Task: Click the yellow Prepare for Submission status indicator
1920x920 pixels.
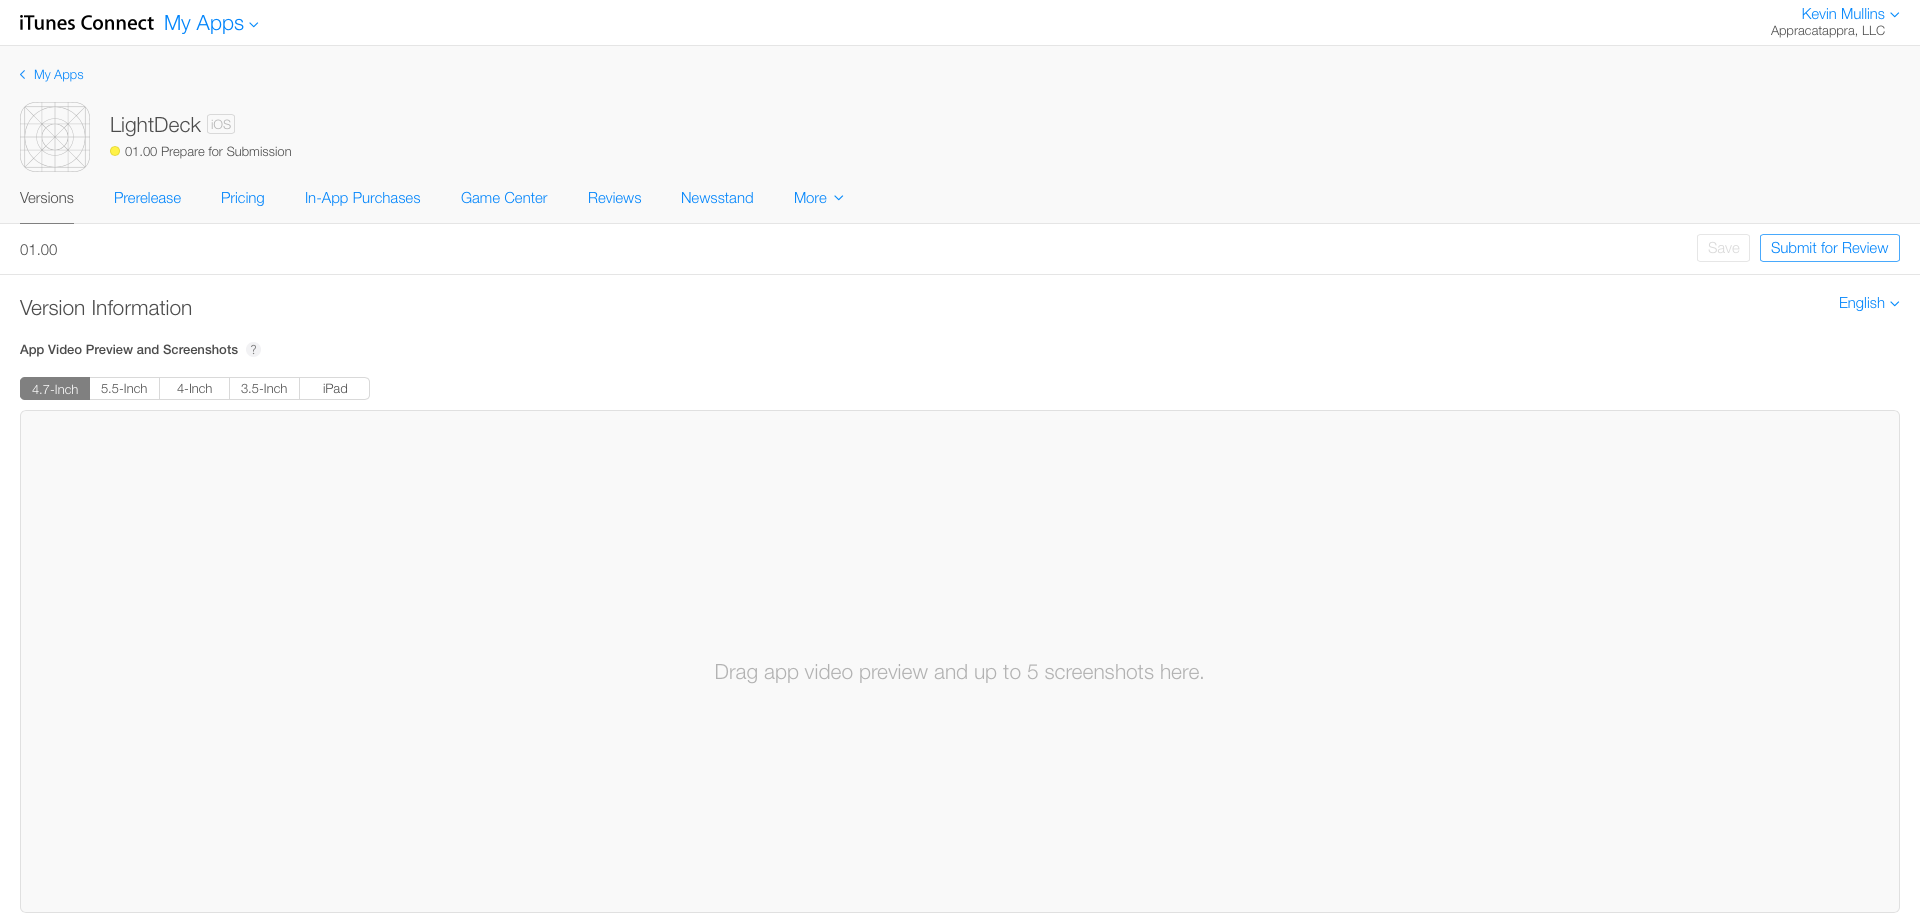Action: tap(114, 152)
